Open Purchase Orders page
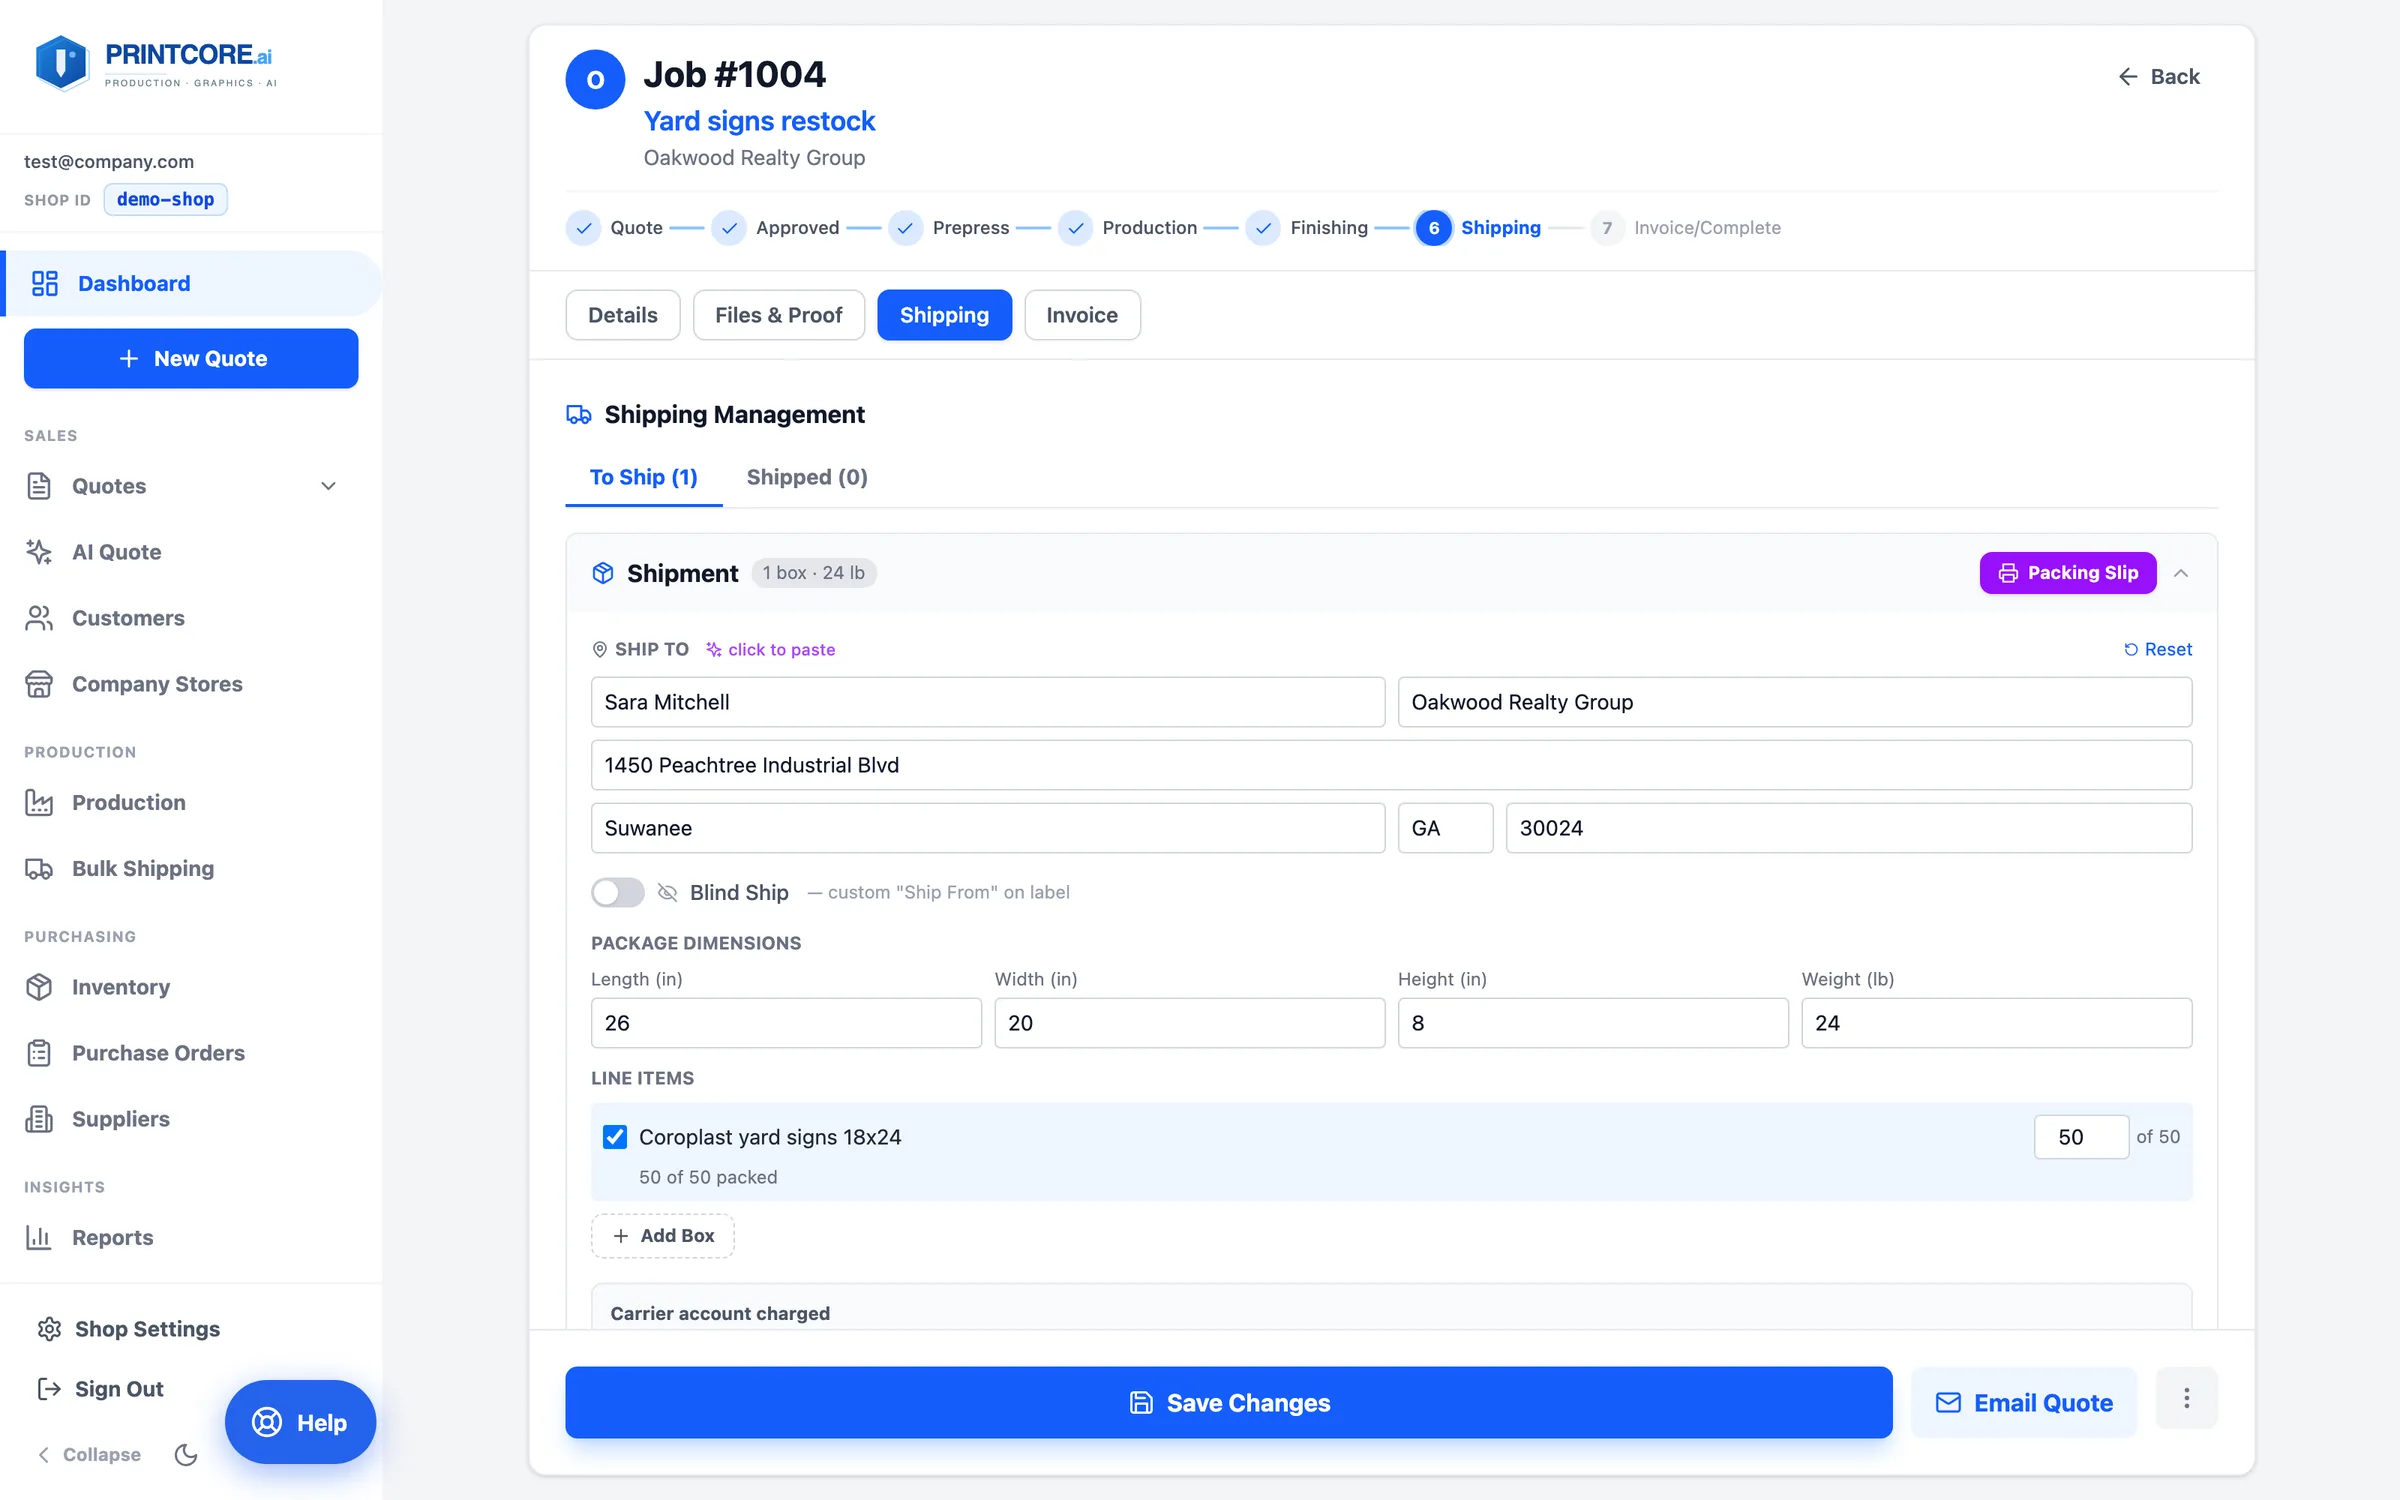Screen dimensions: 2400x1500 click(158, 1053)
